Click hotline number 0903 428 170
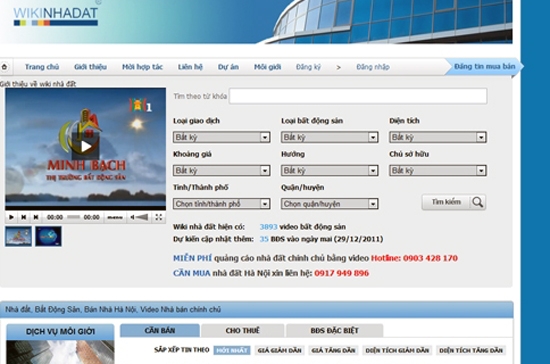 tap(430, 258)
